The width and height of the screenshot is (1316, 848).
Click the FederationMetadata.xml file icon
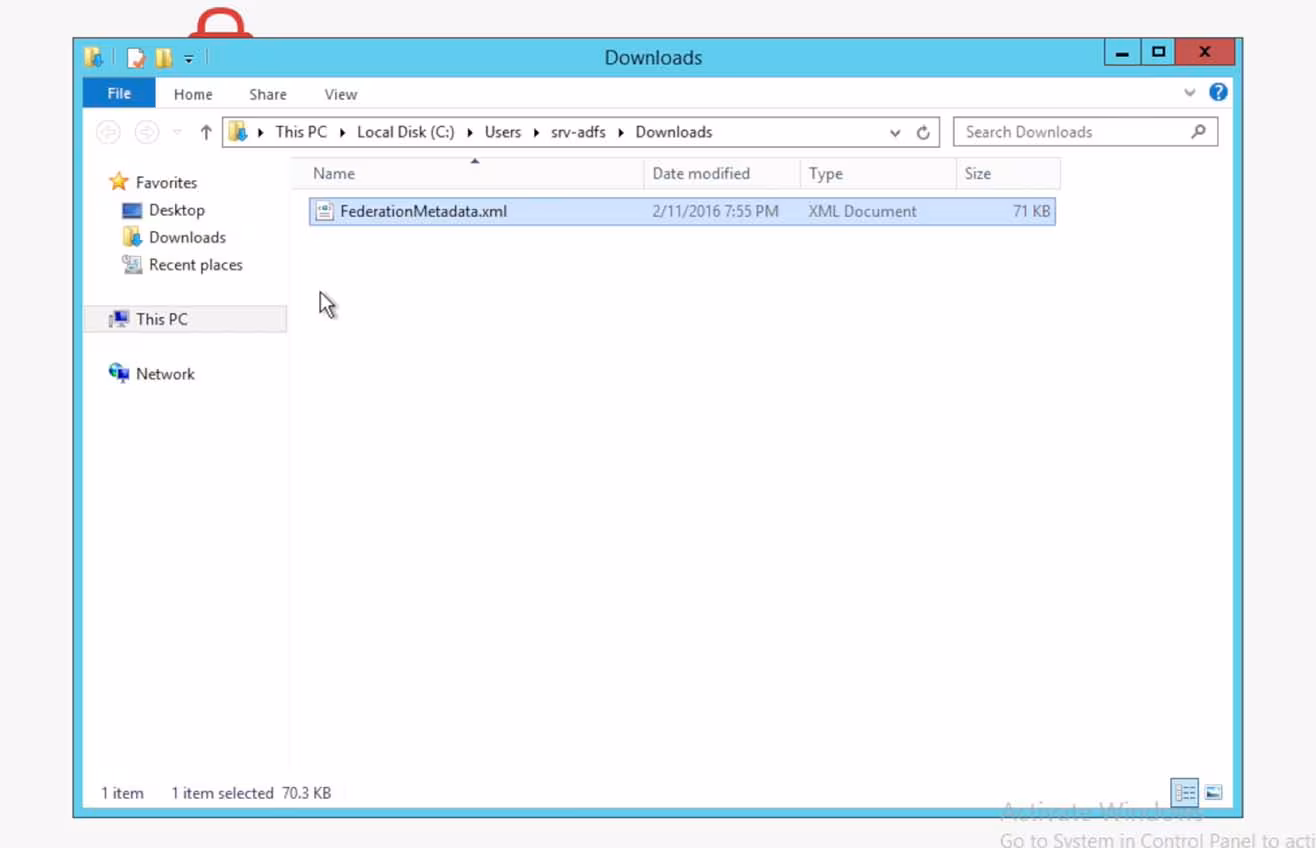coord(324,211)
